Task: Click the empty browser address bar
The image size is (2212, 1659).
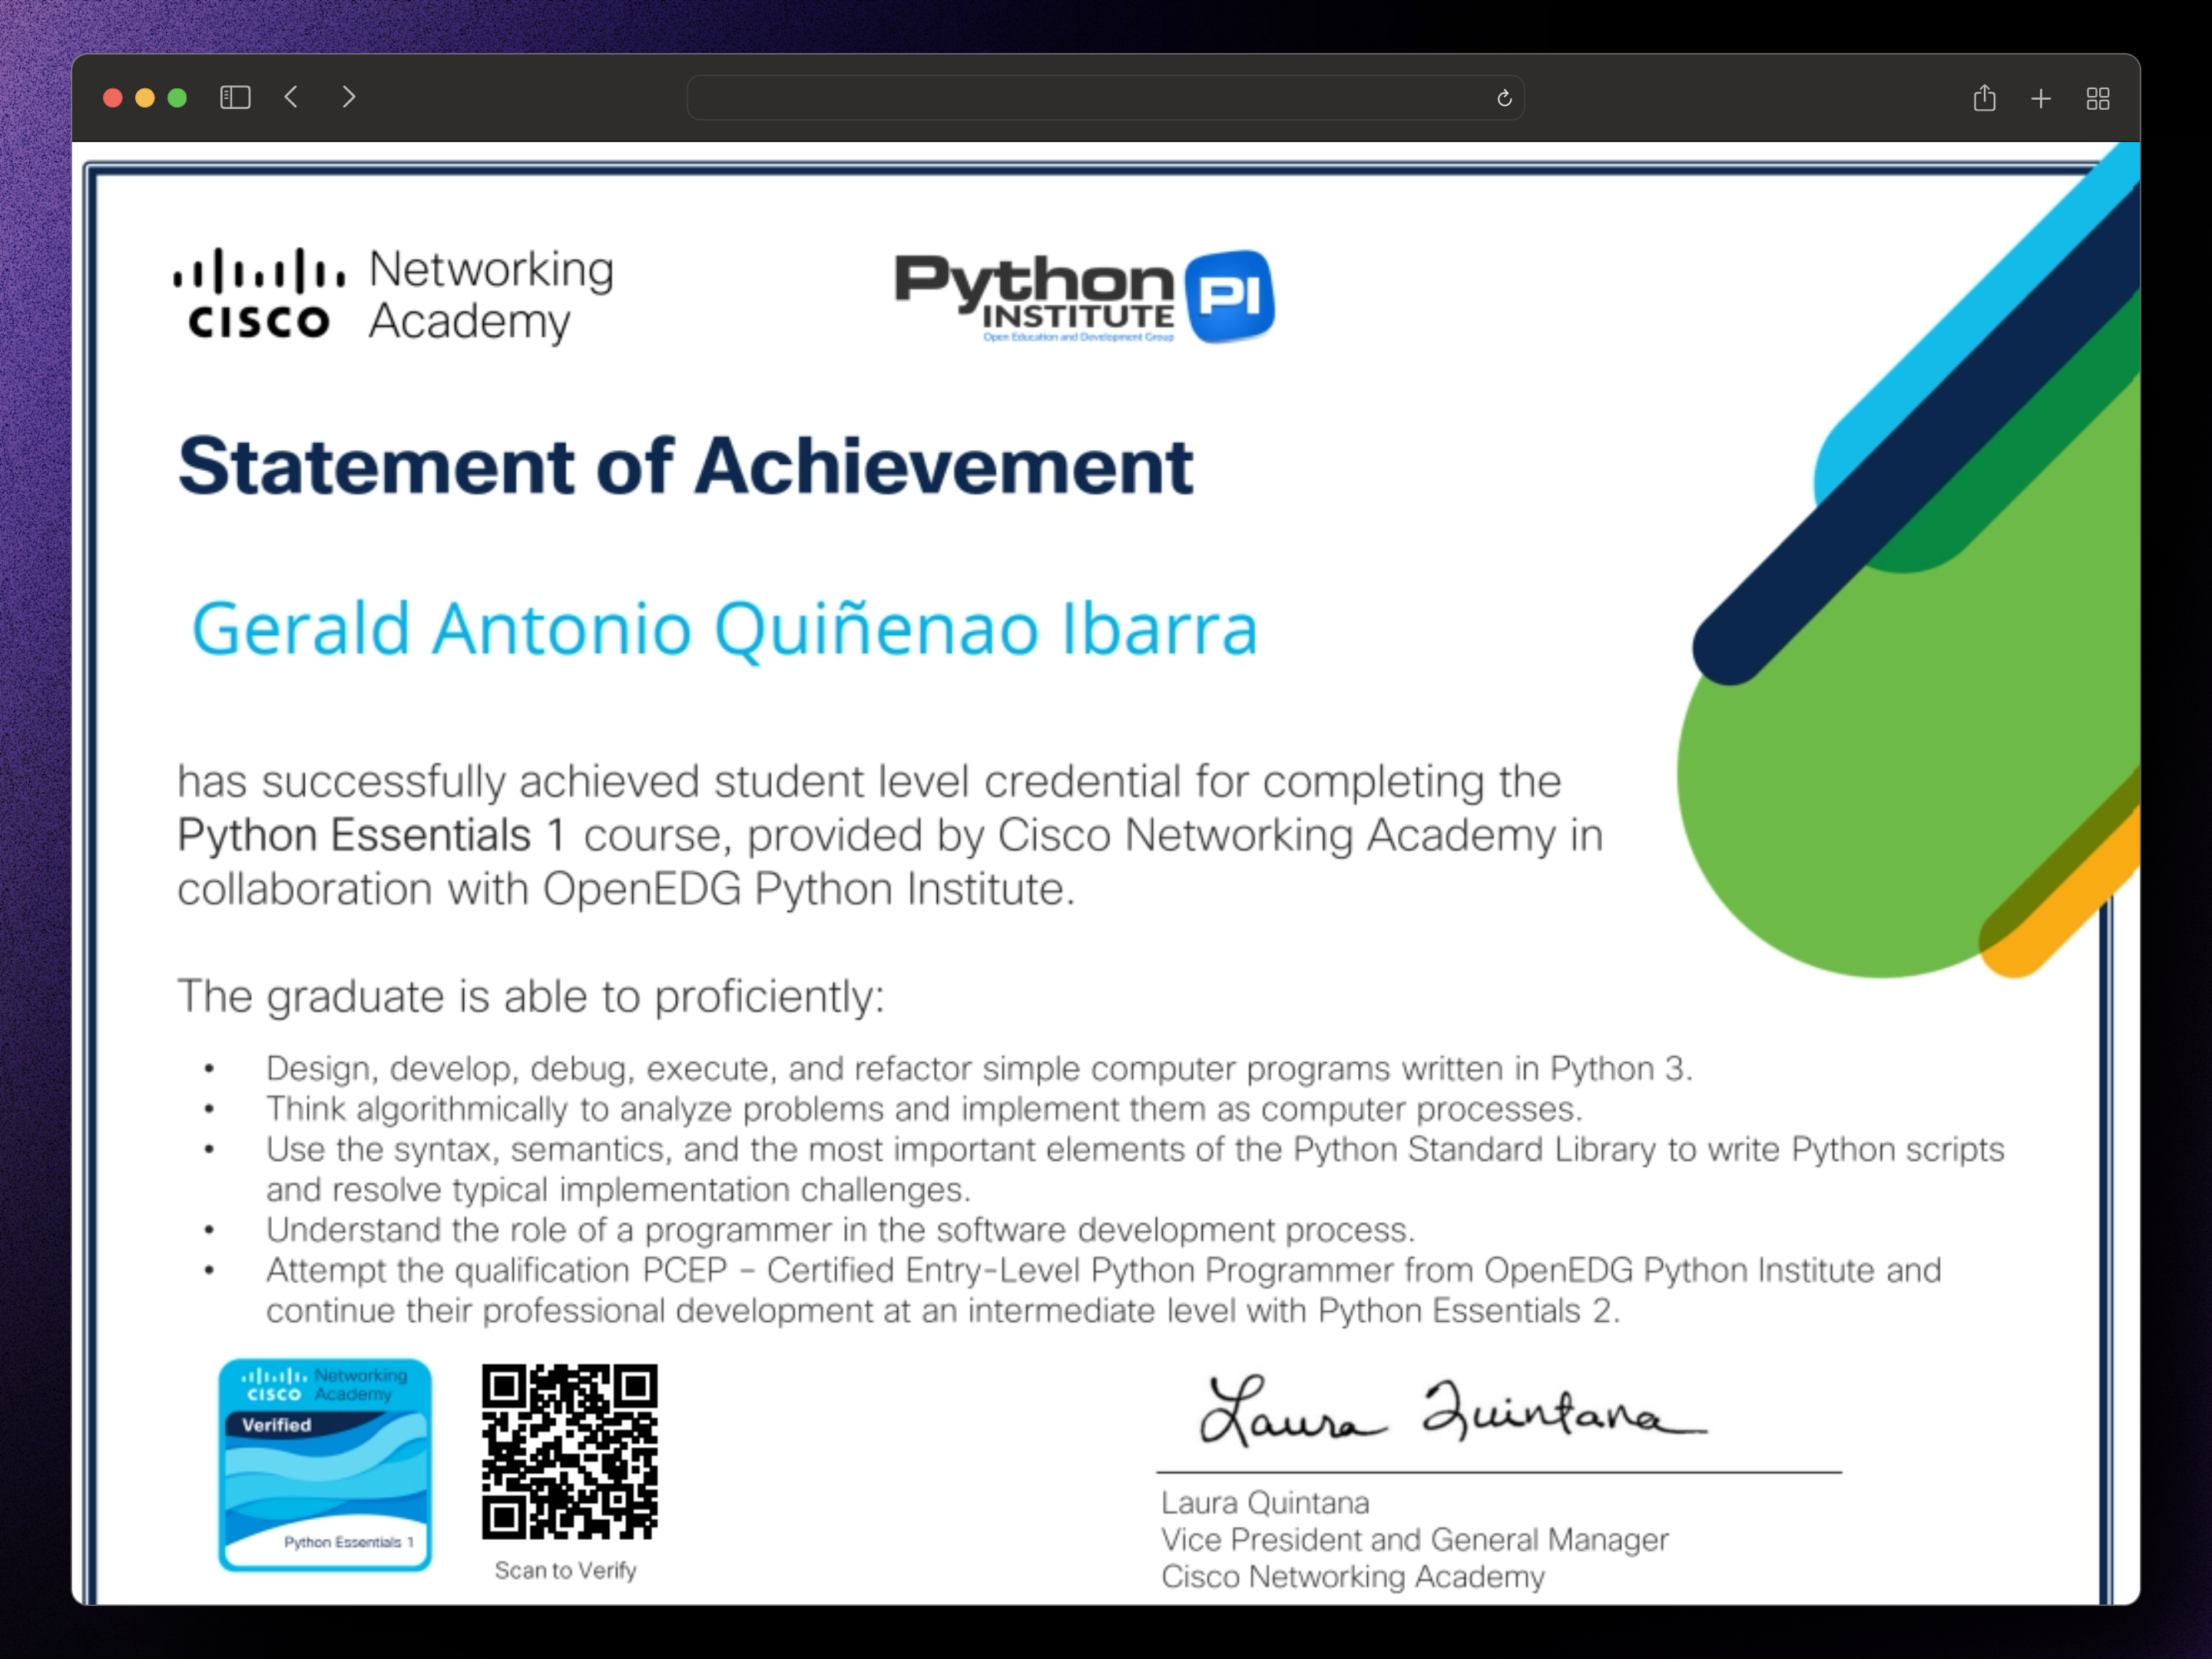Action: click(1105, 98)
